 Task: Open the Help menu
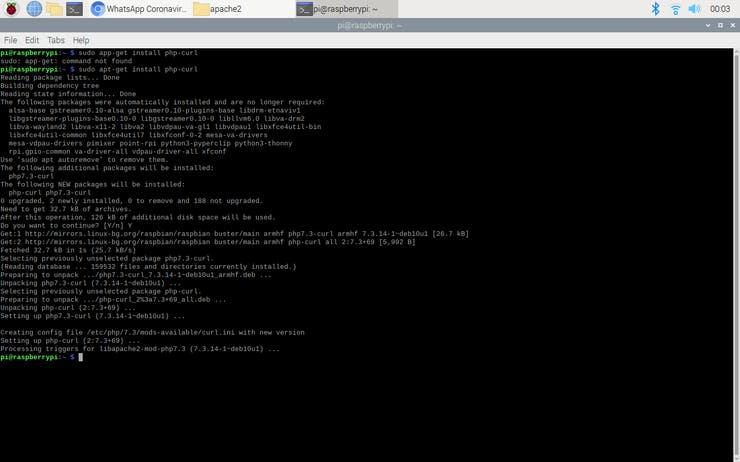[81, 40]
